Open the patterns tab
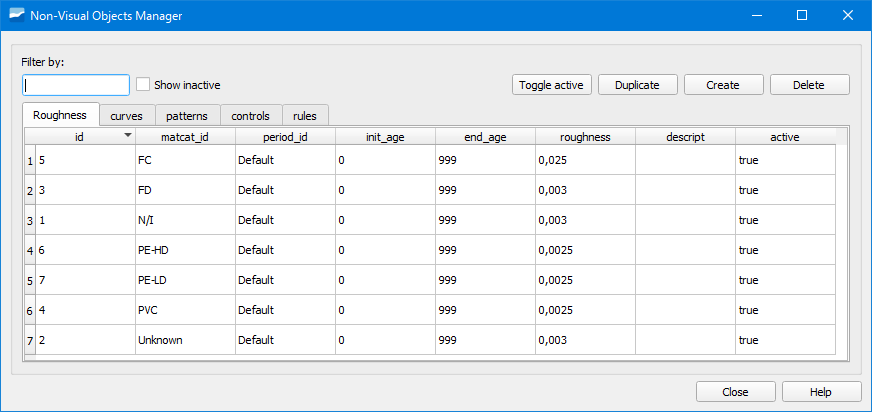872x412 pixels. [x=187, y=116]
